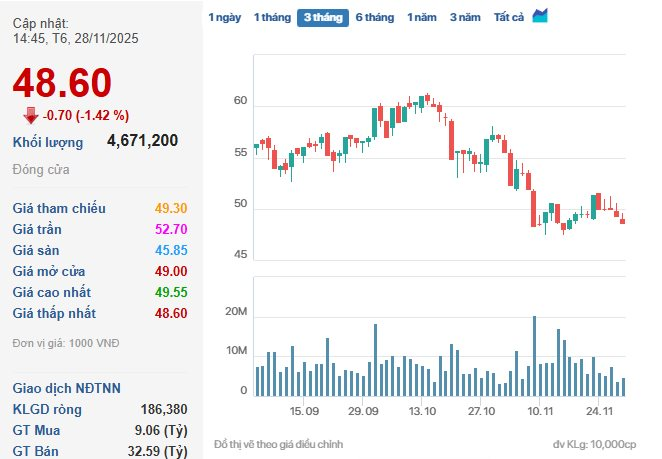
Task: Choose the 3 năm time range
Action: (x=465, y=17)
